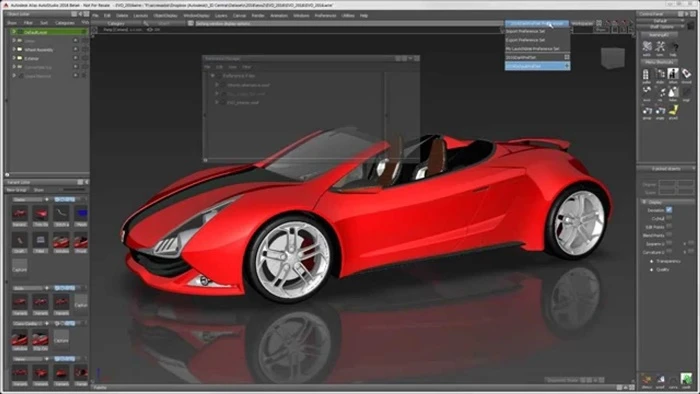Click the Degree input field
700x394 pixels.
[x=667, y=184]
